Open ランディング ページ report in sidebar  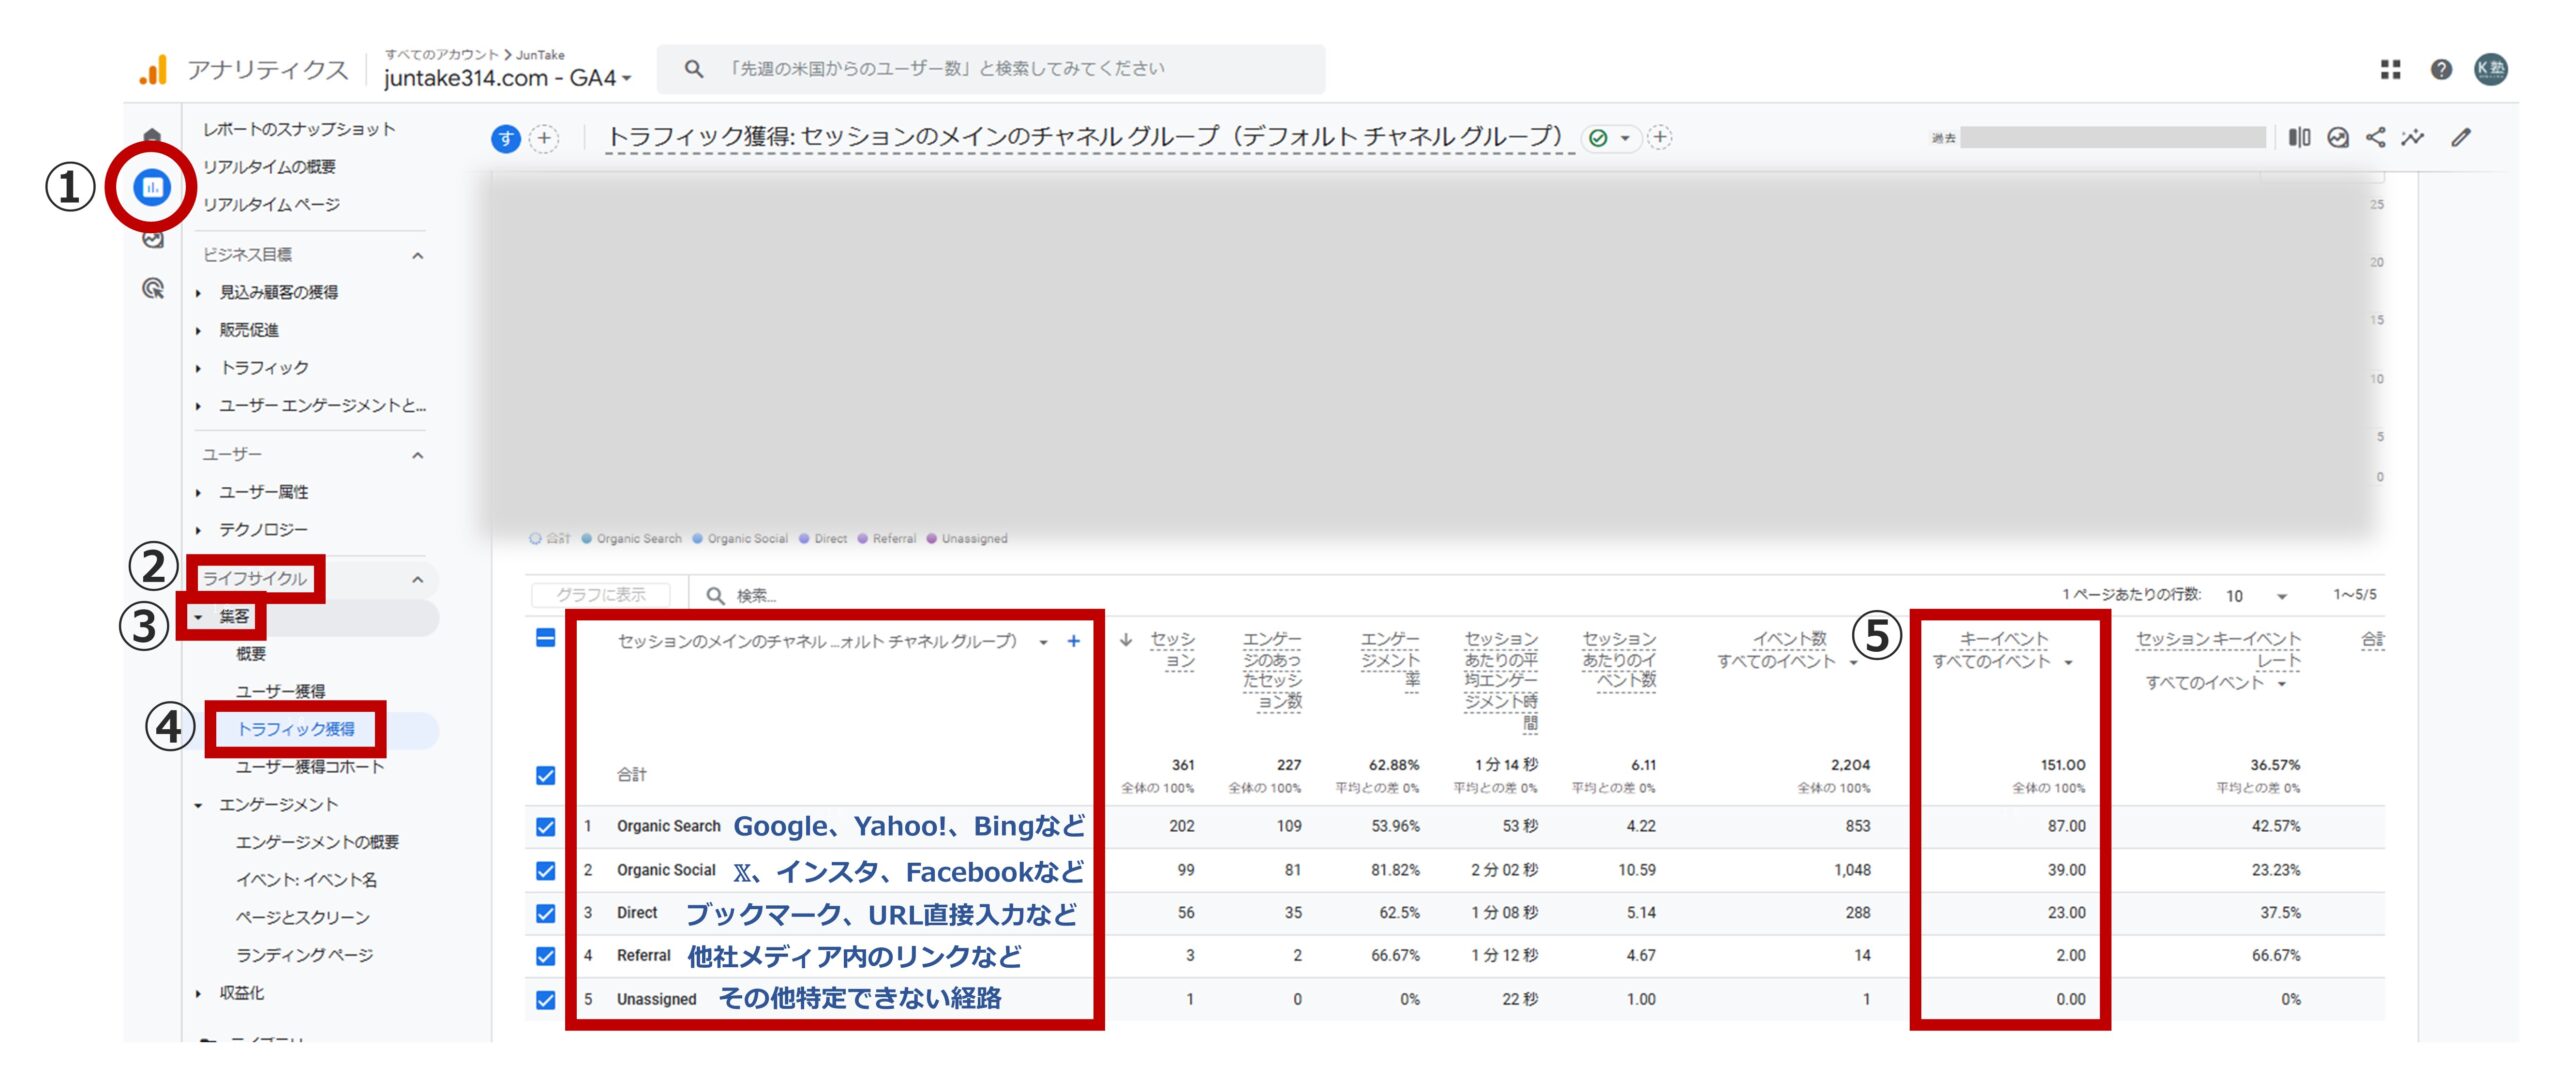tap(304, 955)
